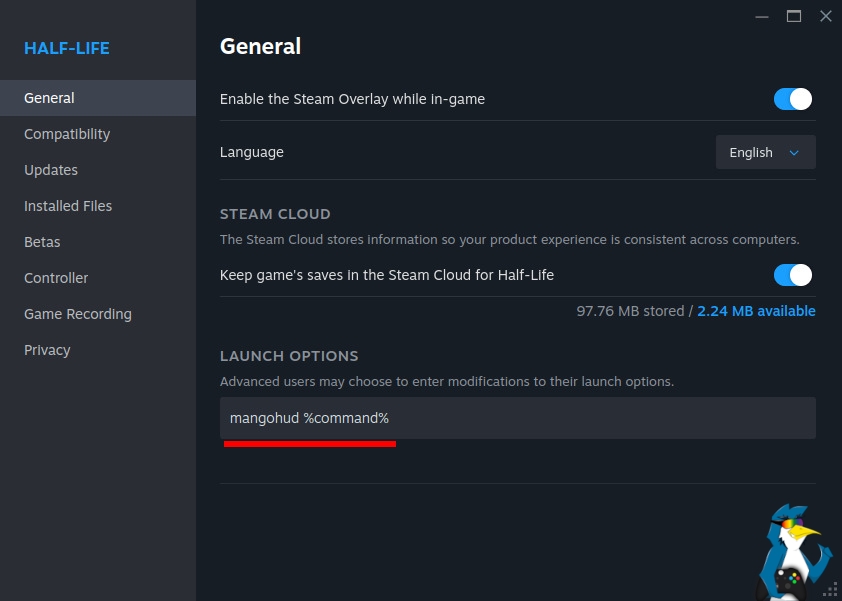Click the penguin mascot logo
Screen dimensions: 842x601
point(794,553)
